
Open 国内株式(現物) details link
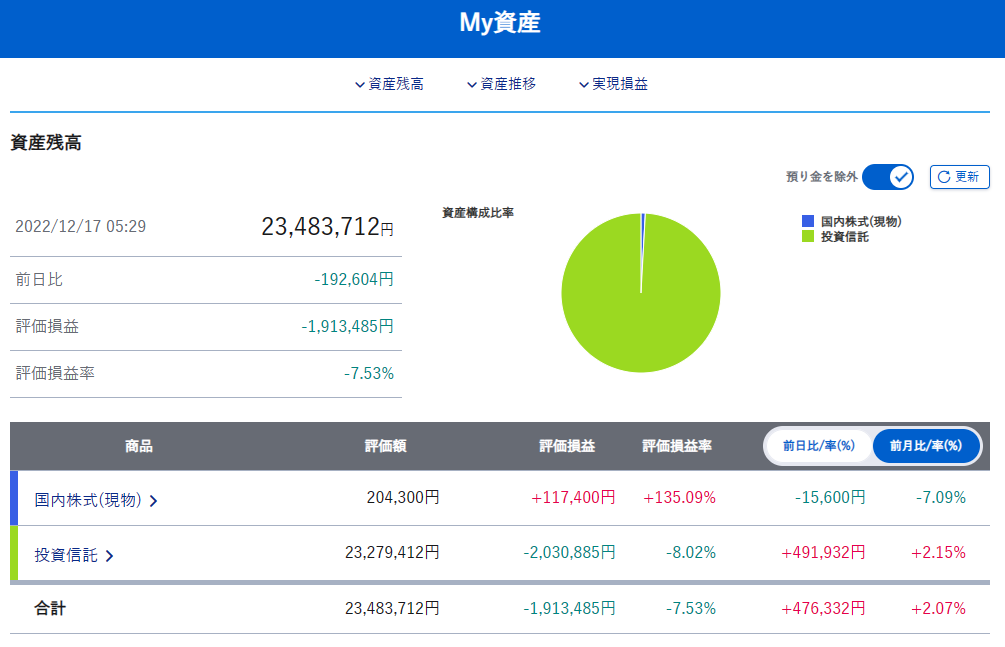96,500
